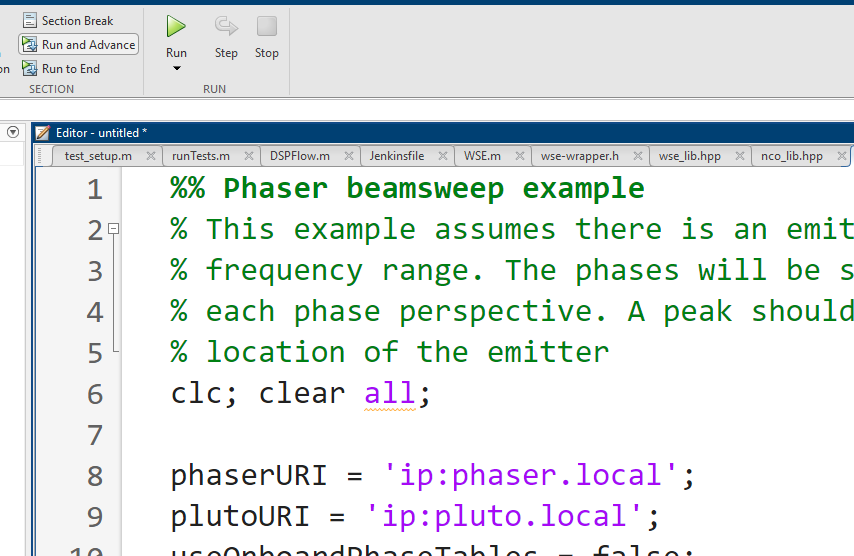Image resolution: width=854 pixels, height=556 pixels.
Task: Click the 'location of the emitter' comment
Action: [407, 352]
